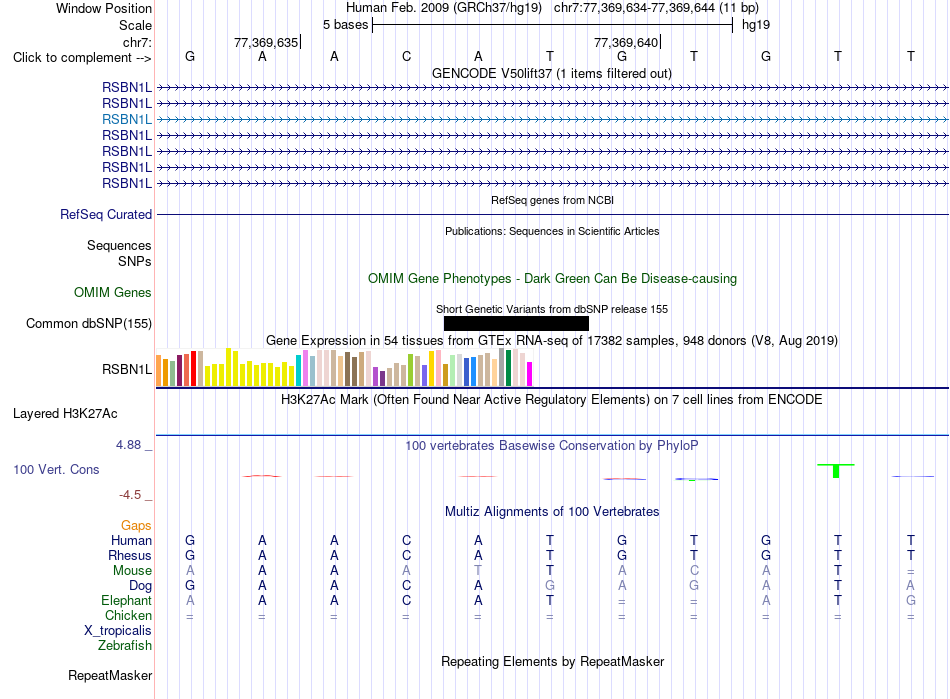Click 'Multiz Alignments of 100 Vertebrates' title
Viewport: 950px width, 699px height.
pyautogui.click(x=552, y=511)
